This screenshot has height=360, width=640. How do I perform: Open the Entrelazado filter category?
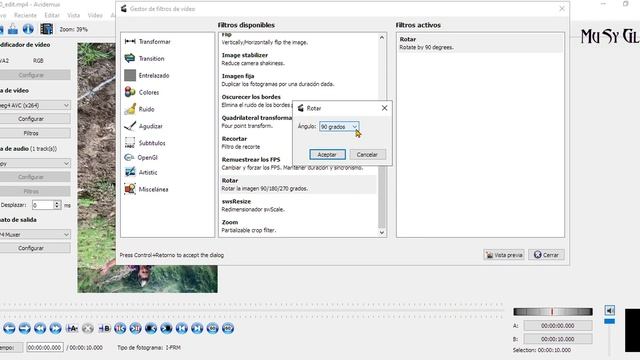click(147, 76)
